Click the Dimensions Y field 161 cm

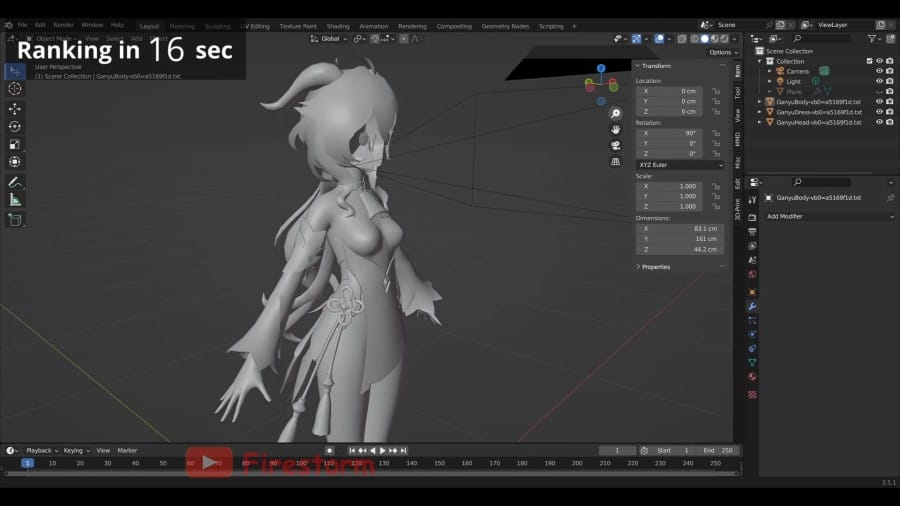point(680,239)
